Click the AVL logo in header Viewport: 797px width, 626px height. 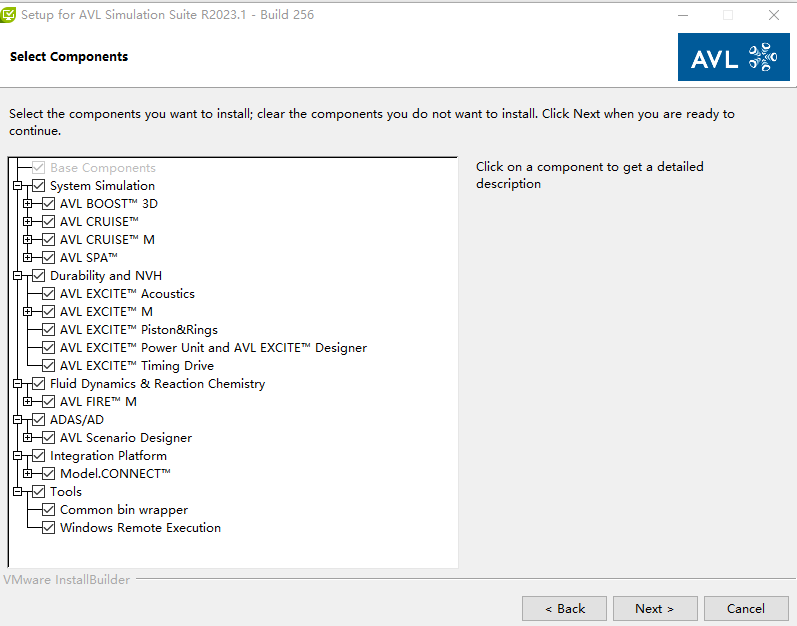tap(733, 57)
